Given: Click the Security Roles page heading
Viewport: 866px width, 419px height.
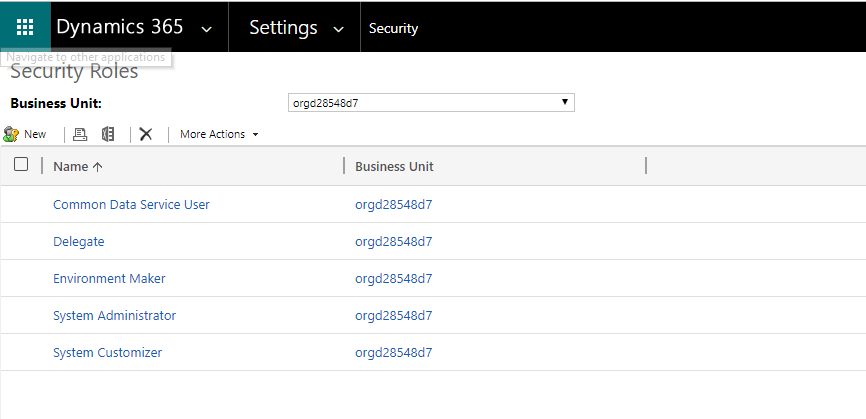Looking at the screenshot, I should coord(74,71).
